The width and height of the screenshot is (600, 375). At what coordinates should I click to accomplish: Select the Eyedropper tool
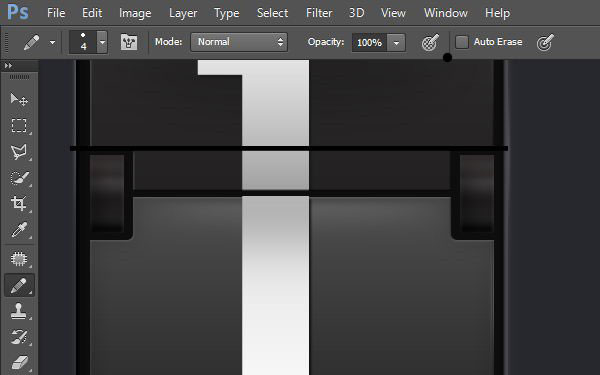(x=19, y=230)
